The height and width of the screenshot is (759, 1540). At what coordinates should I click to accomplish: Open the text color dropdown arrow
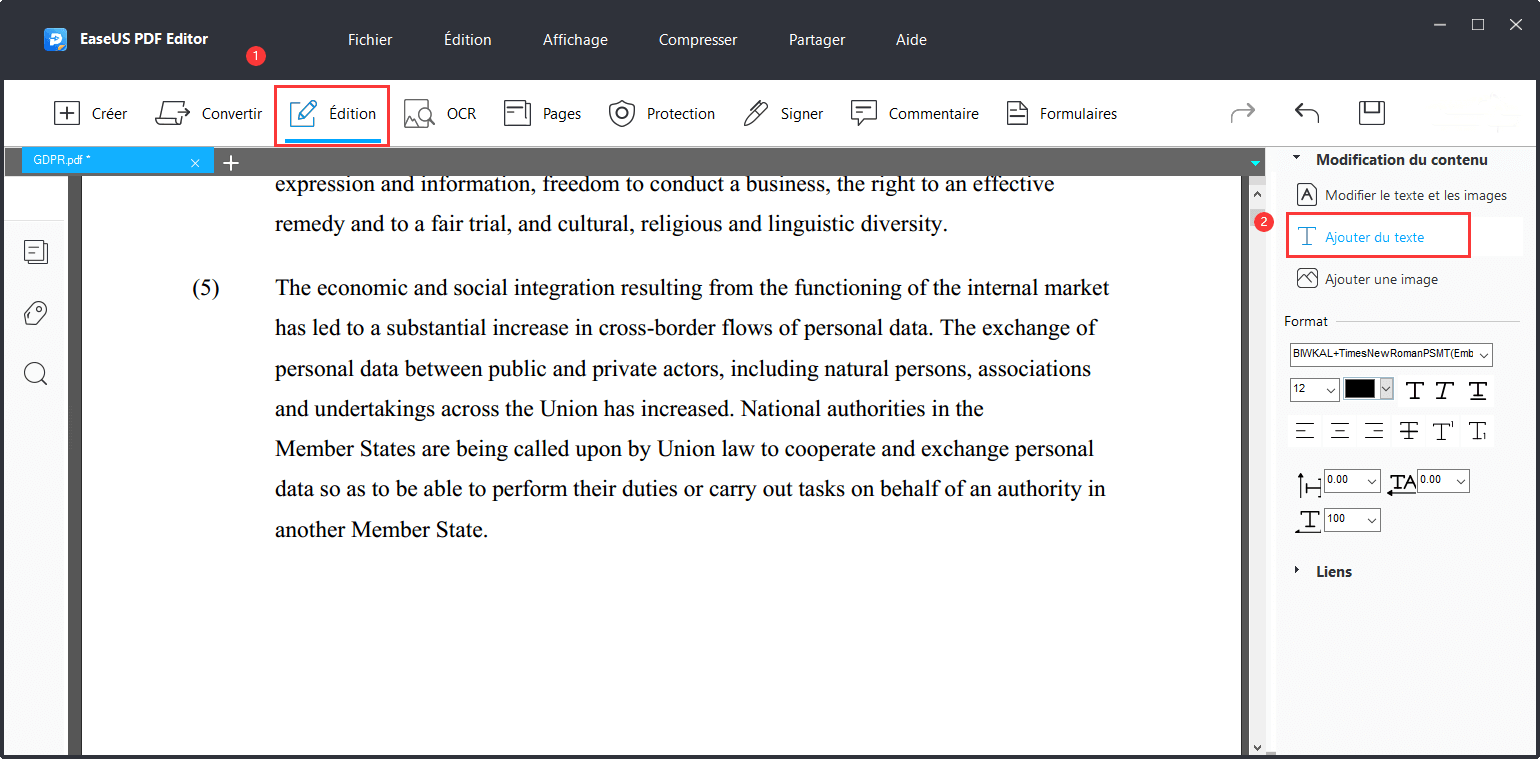1386,389
